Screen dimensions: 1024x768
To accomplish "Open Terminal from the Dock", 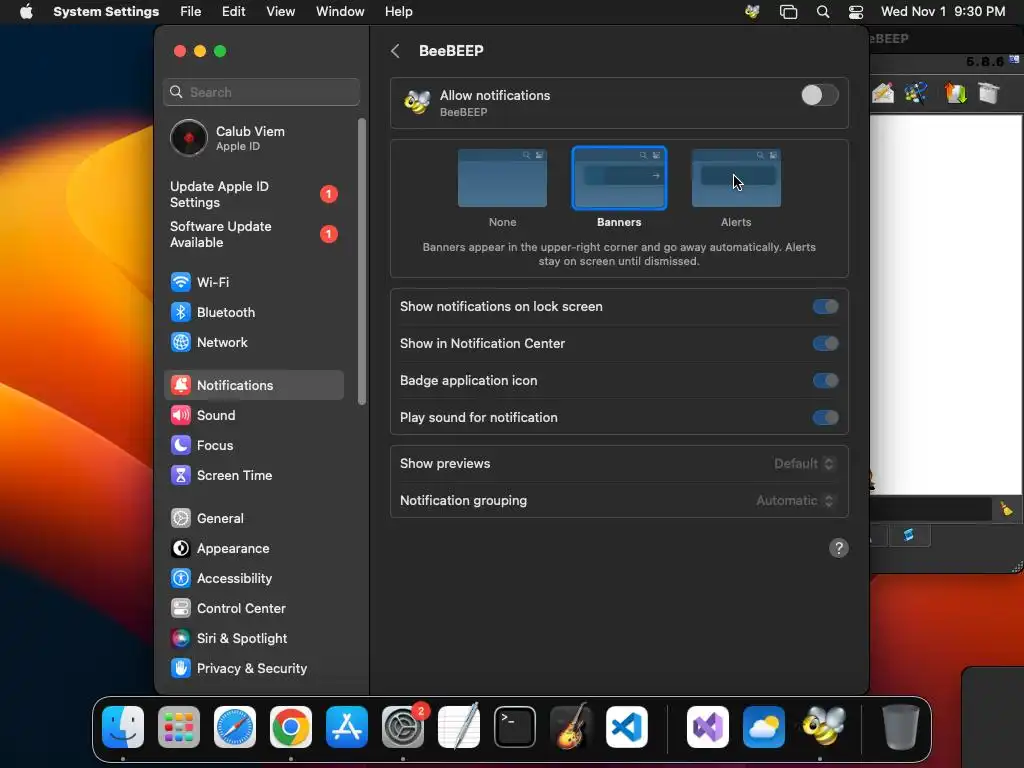I will click(515, 726).
